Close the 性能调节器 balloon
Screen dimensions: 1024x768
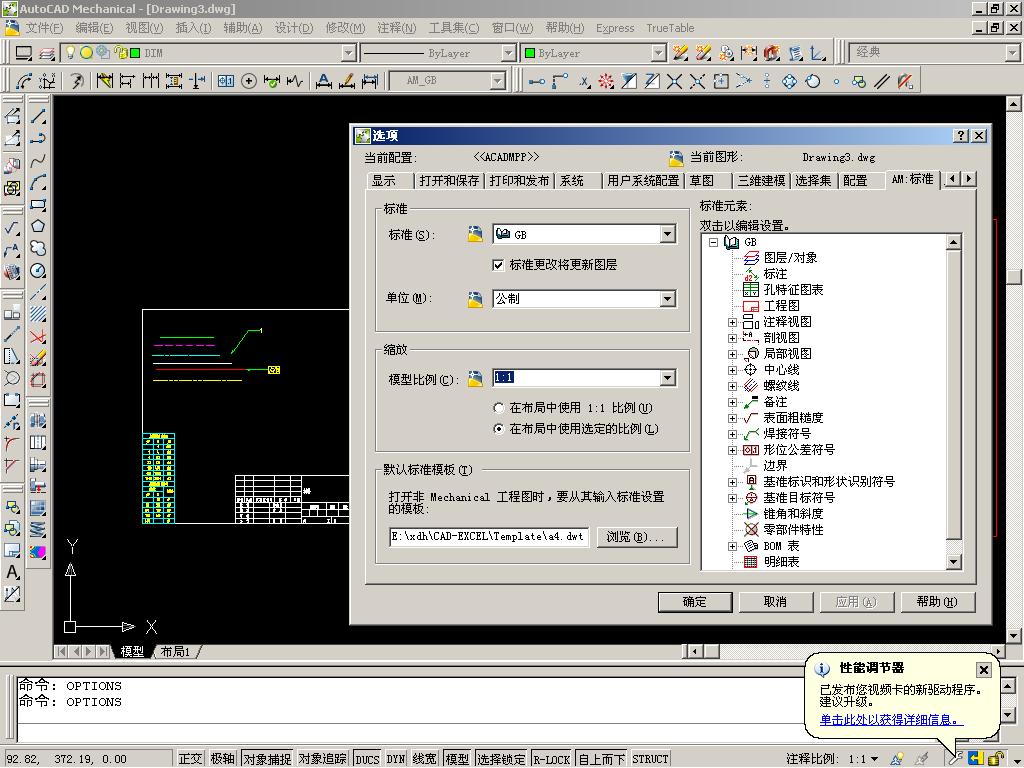(984, 669)
